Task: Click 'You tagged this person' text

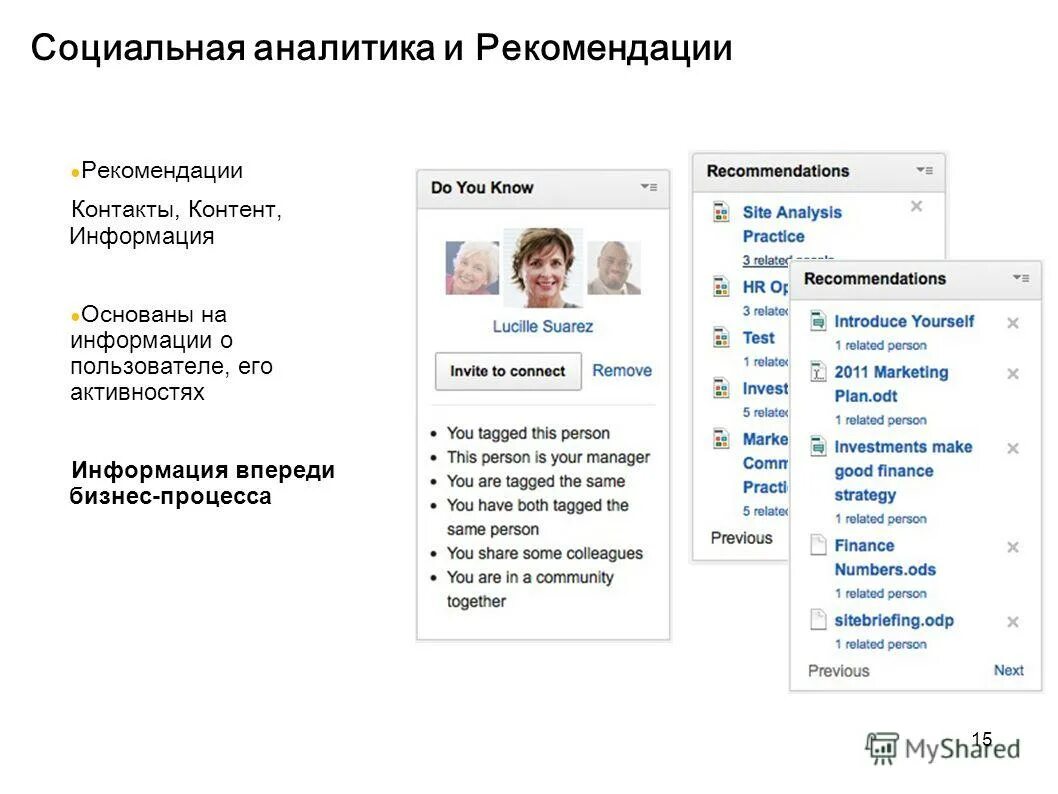Action: [x=528, y=433]
